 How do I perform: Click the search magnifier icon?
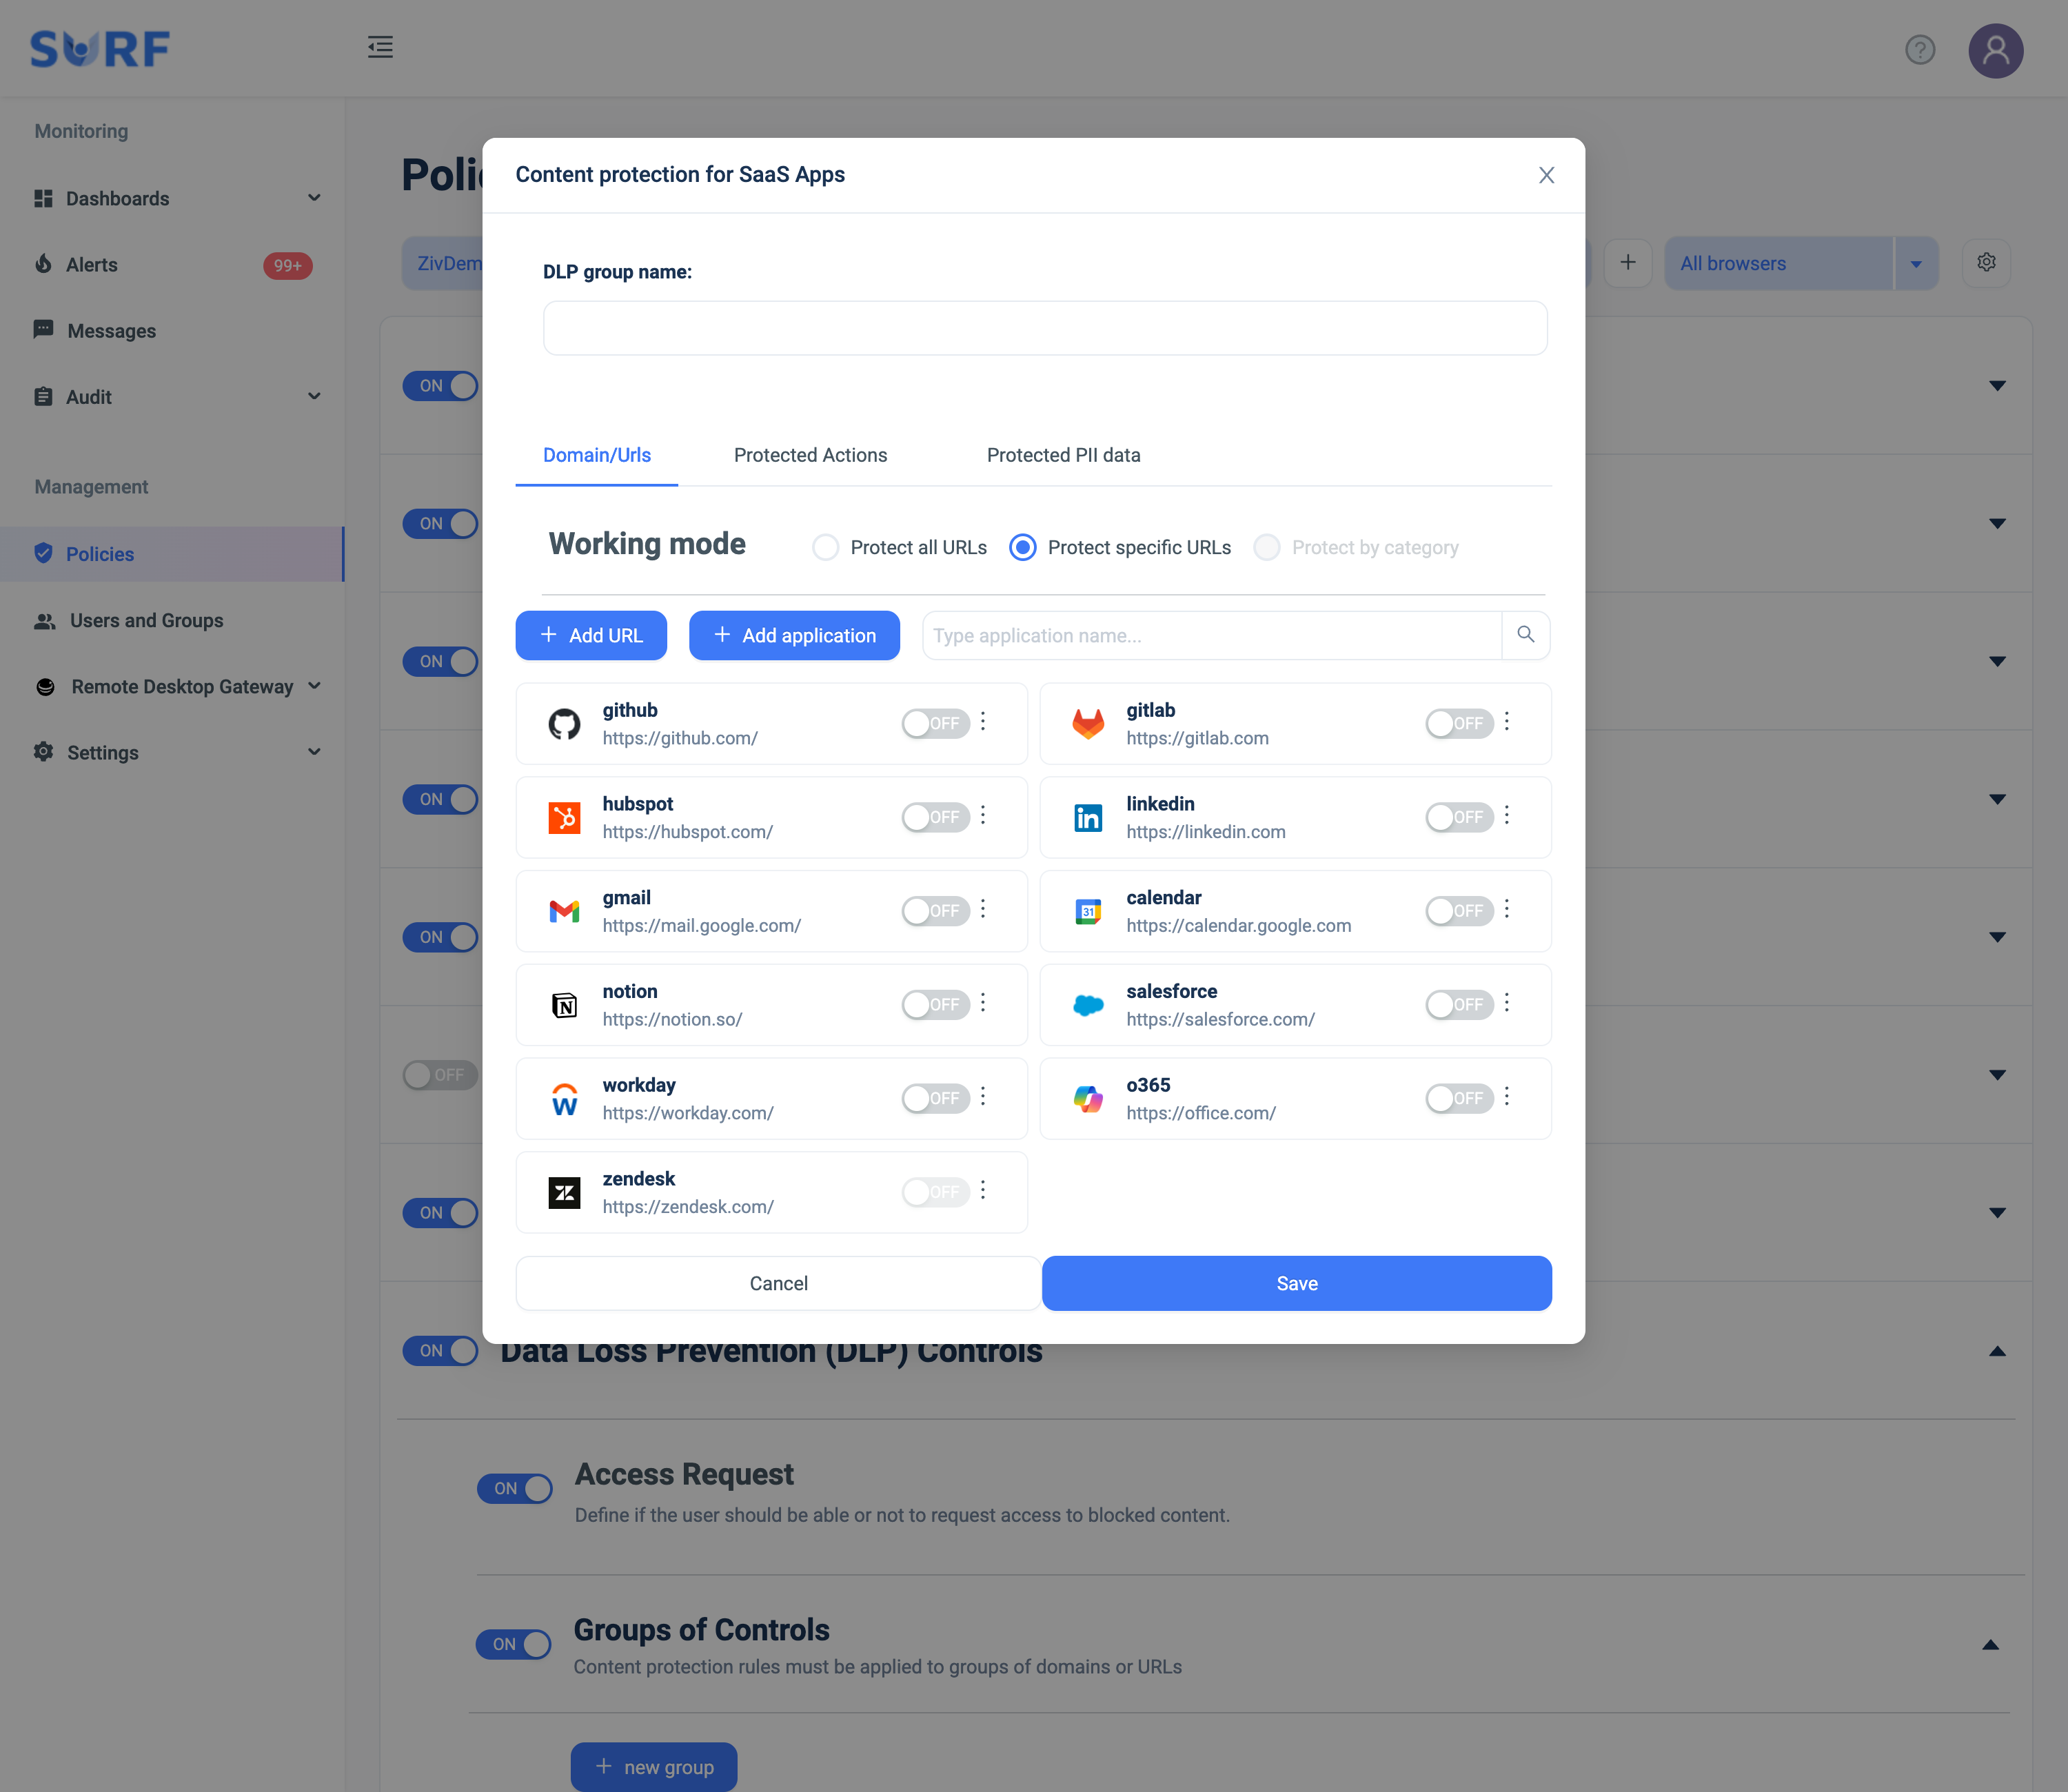pos(1525,634)
